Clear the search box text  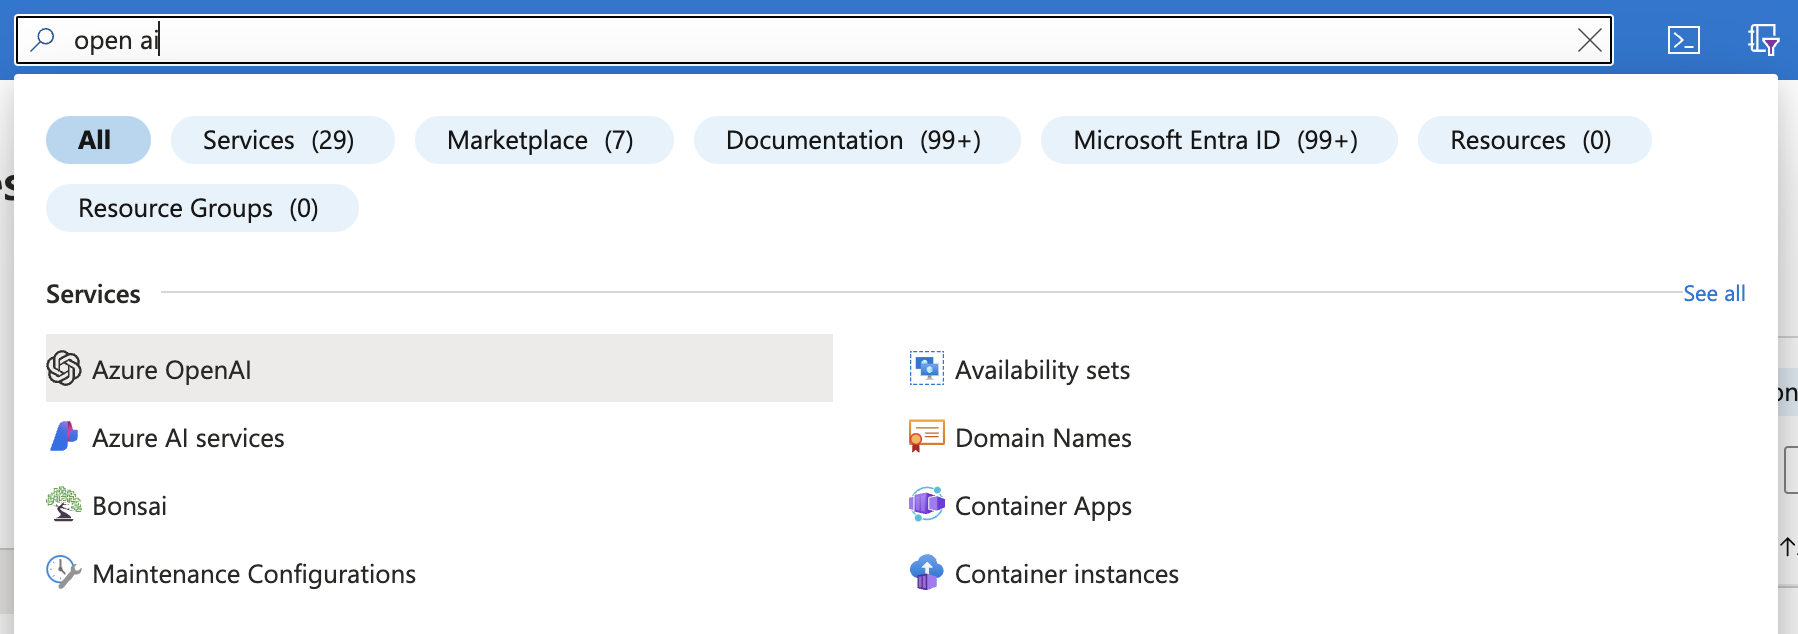[x=1589, y=40]
